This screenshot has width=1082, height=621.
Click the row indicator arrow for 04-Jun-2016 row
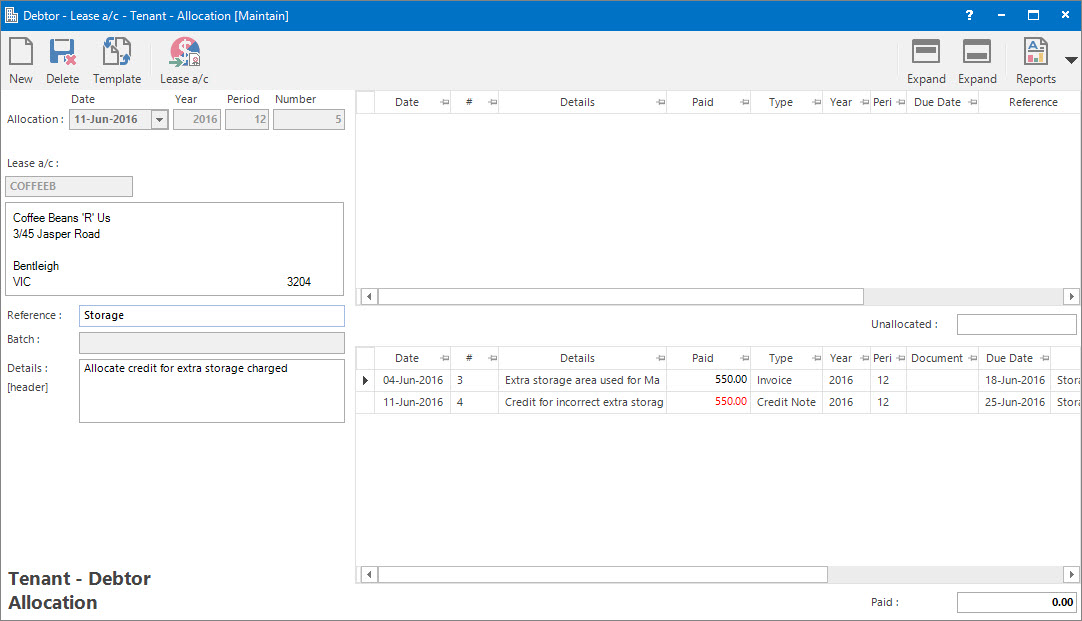pos(365,380)
